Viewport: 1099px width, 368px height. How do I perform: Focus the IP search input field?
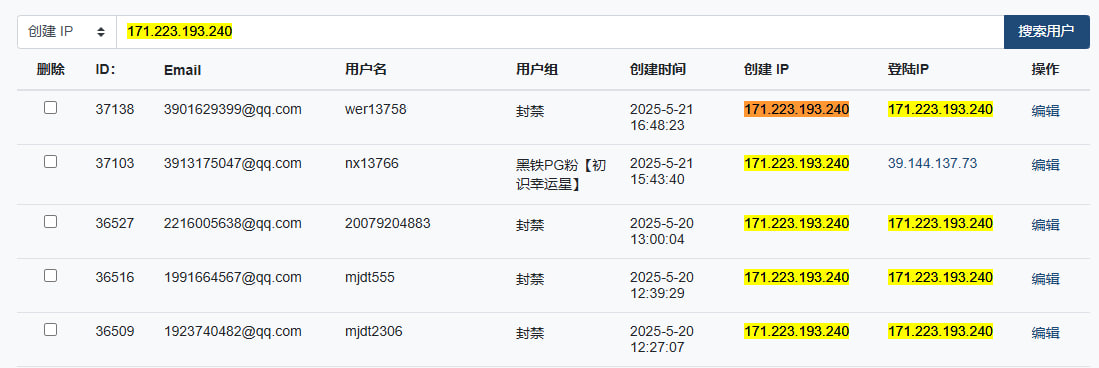559,32
